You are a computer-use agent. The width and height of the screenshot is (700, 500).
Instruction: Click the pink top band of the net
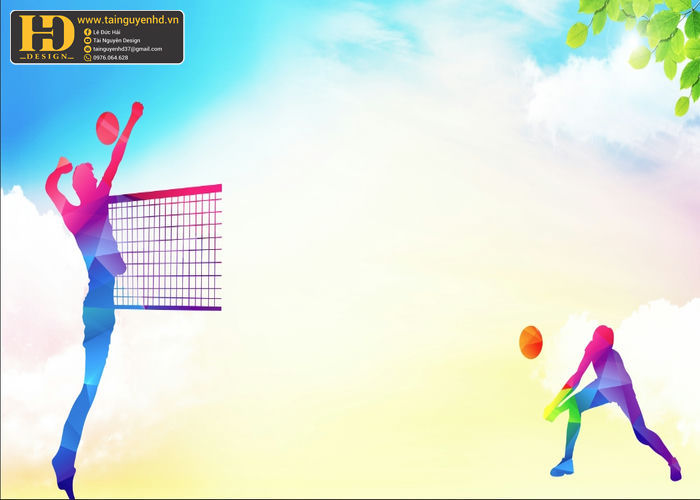pos(165,193)
